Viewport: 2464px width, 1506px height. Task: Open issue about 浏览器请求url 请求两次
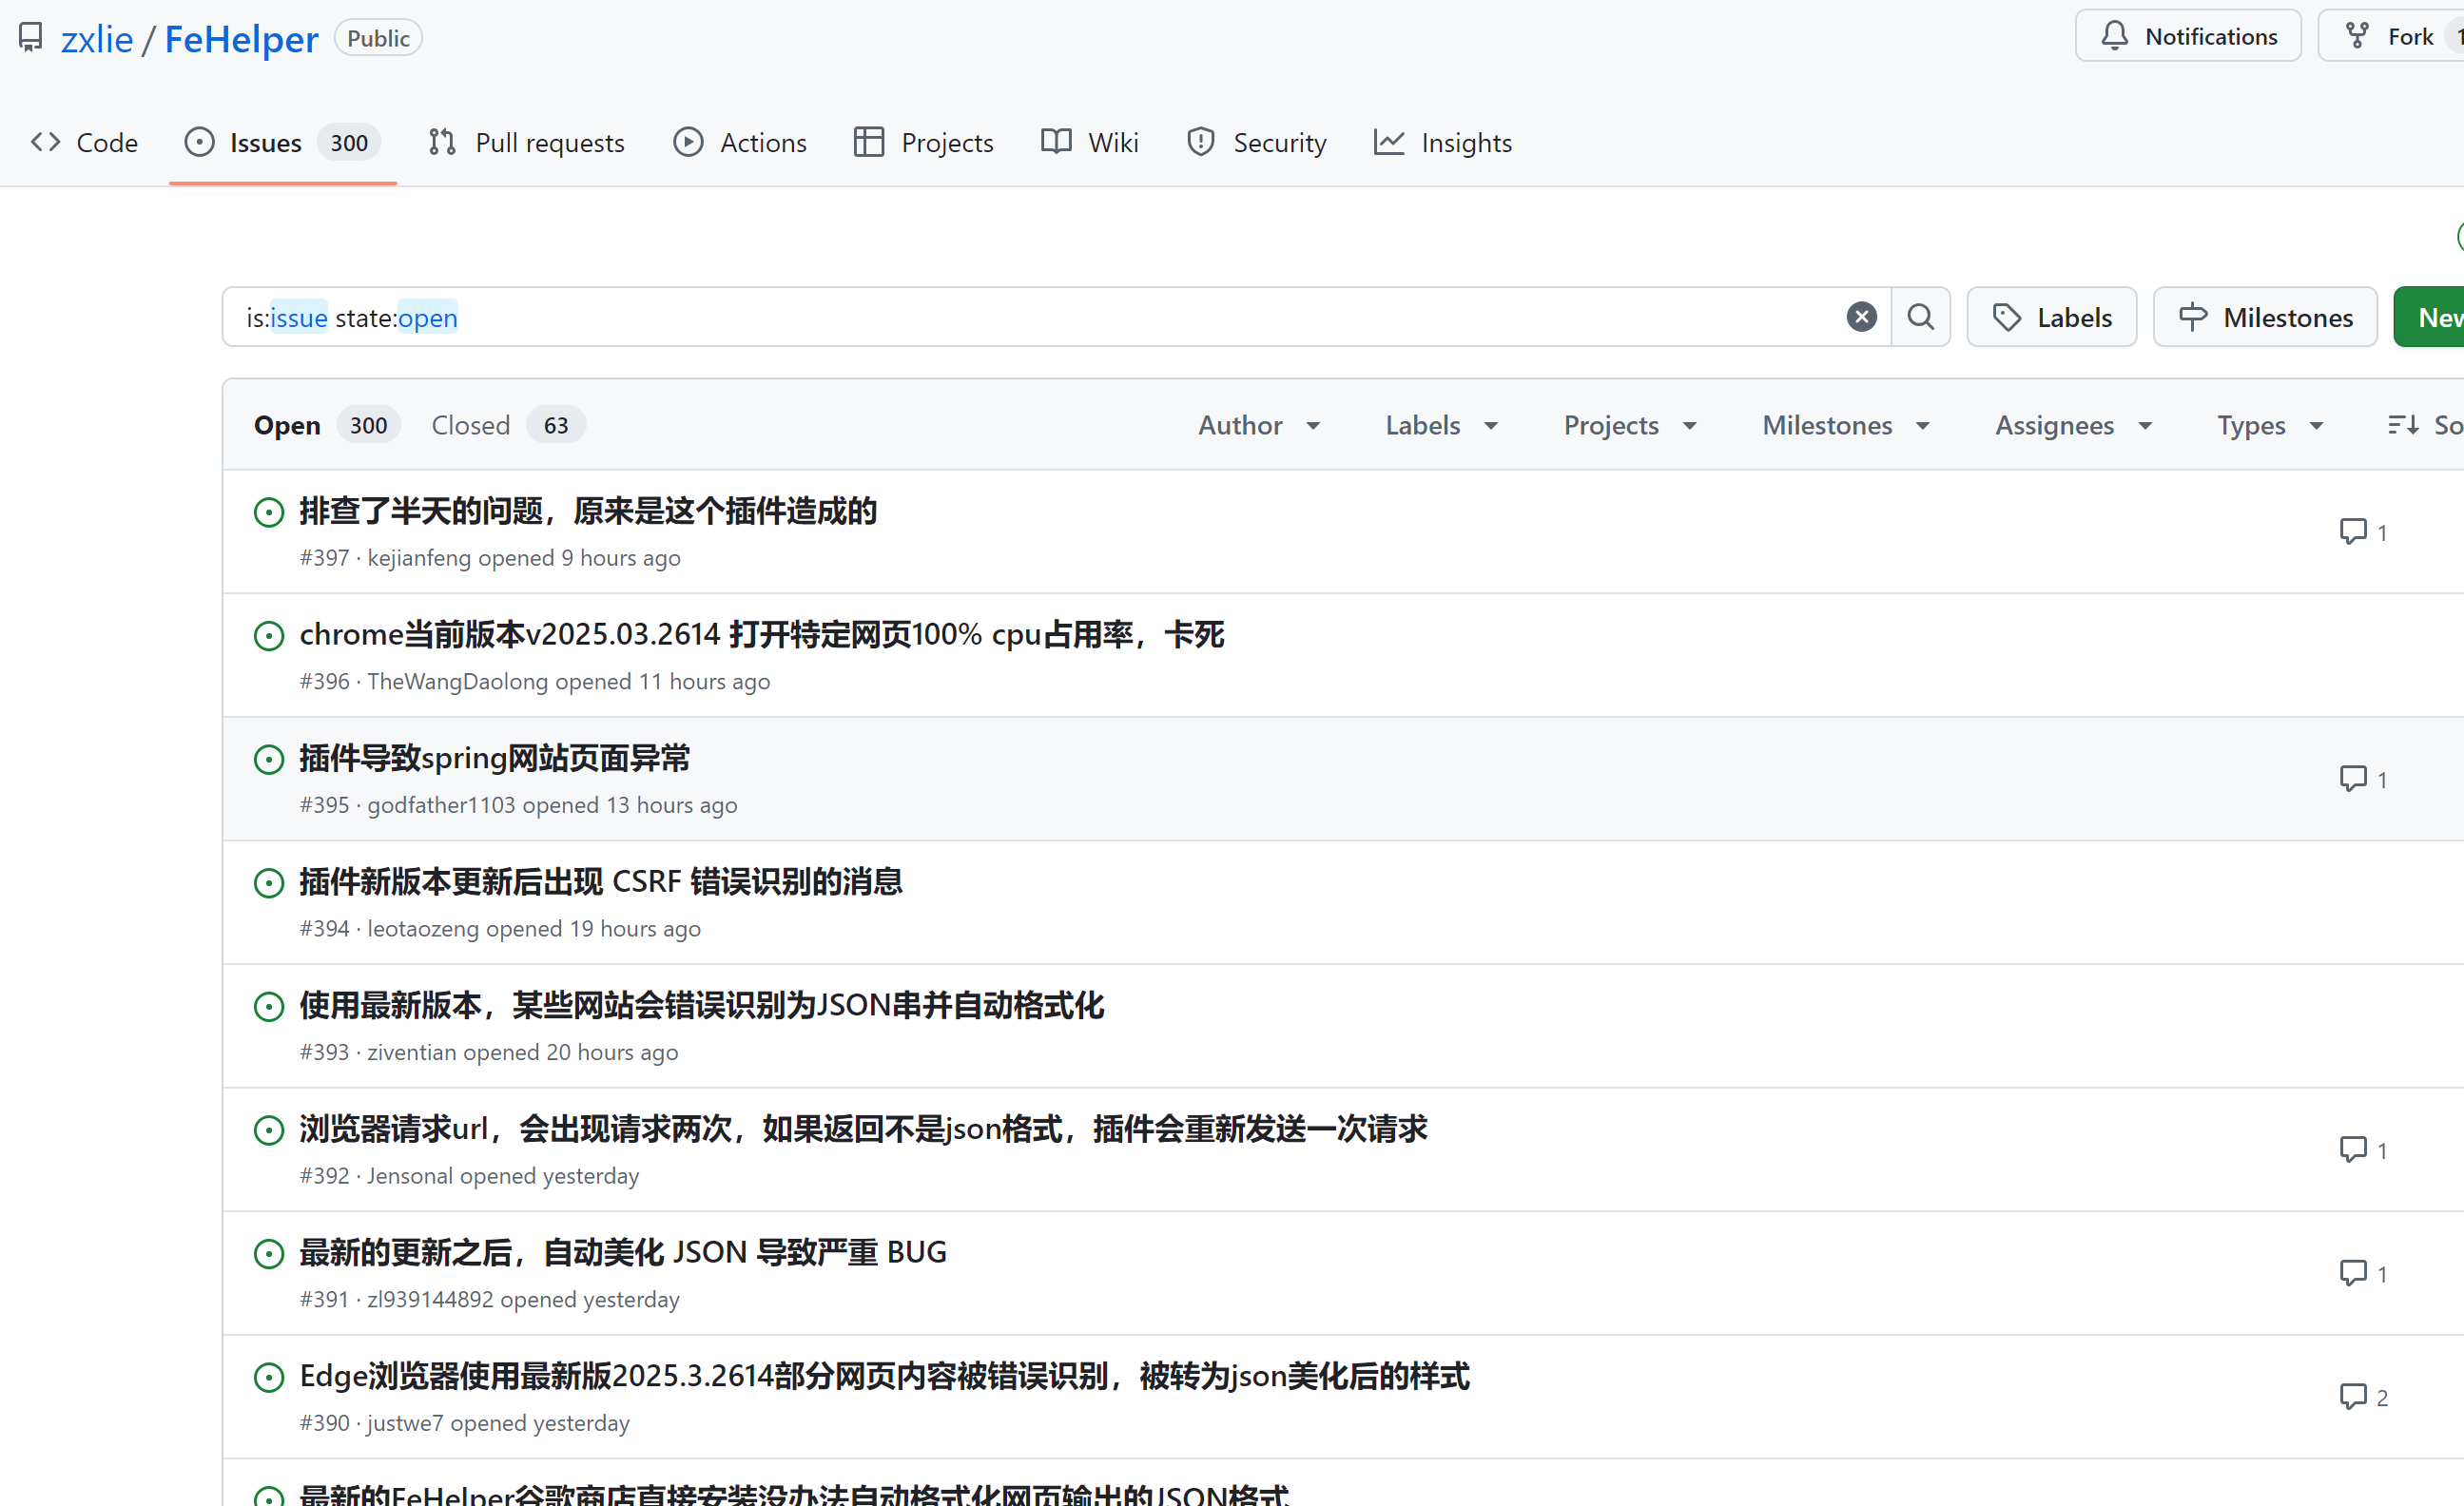864,1129
